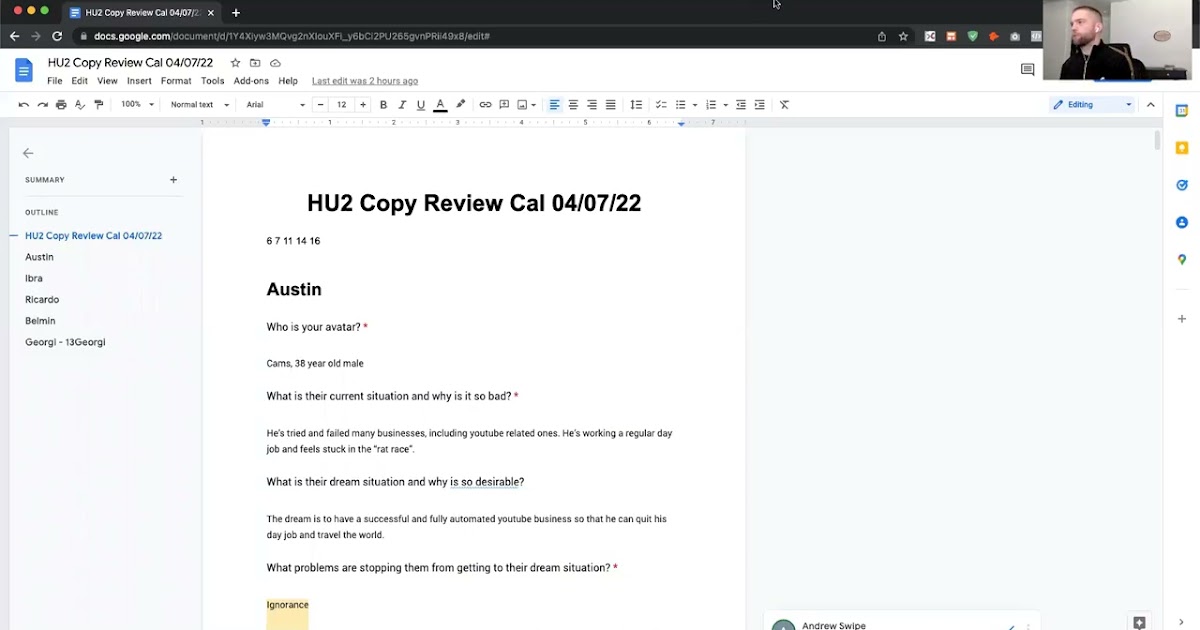Toggle underline formatting
Image resolution: width=1200 pixels, height=630 pixels.
(x=421, y=105)
